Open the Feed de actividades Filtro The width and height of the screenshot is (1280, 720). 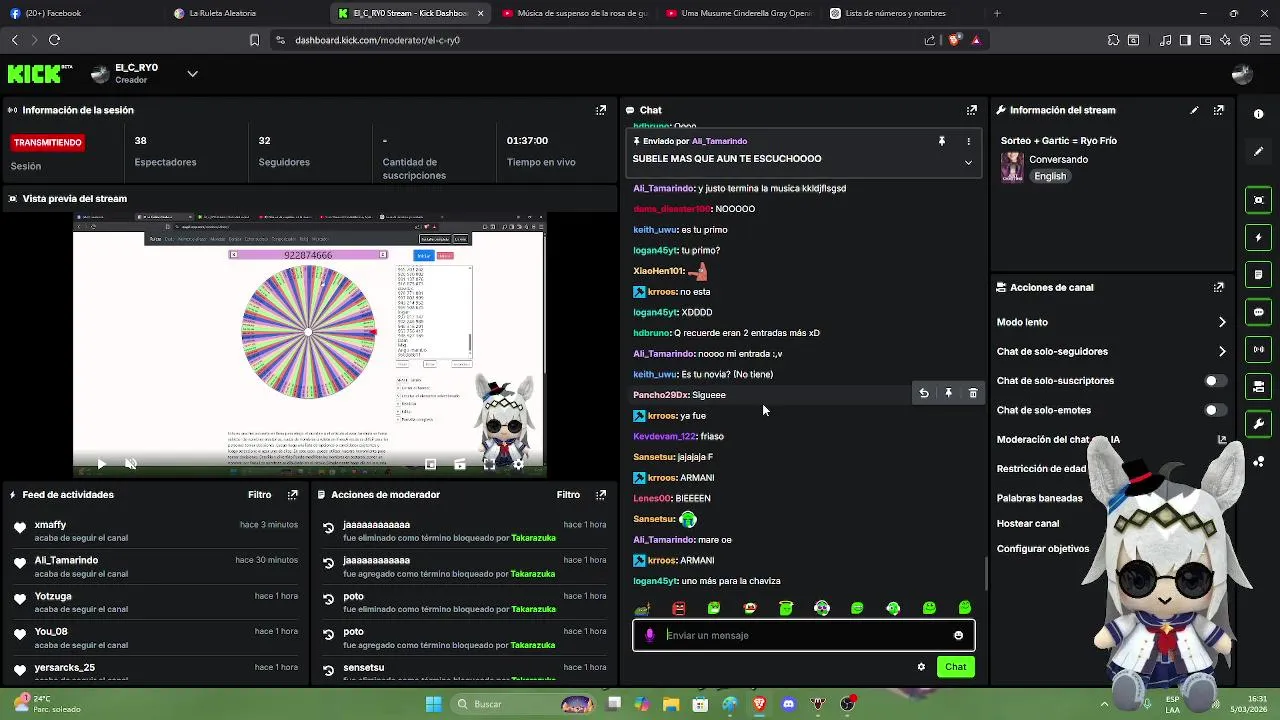tap(259, 494)
